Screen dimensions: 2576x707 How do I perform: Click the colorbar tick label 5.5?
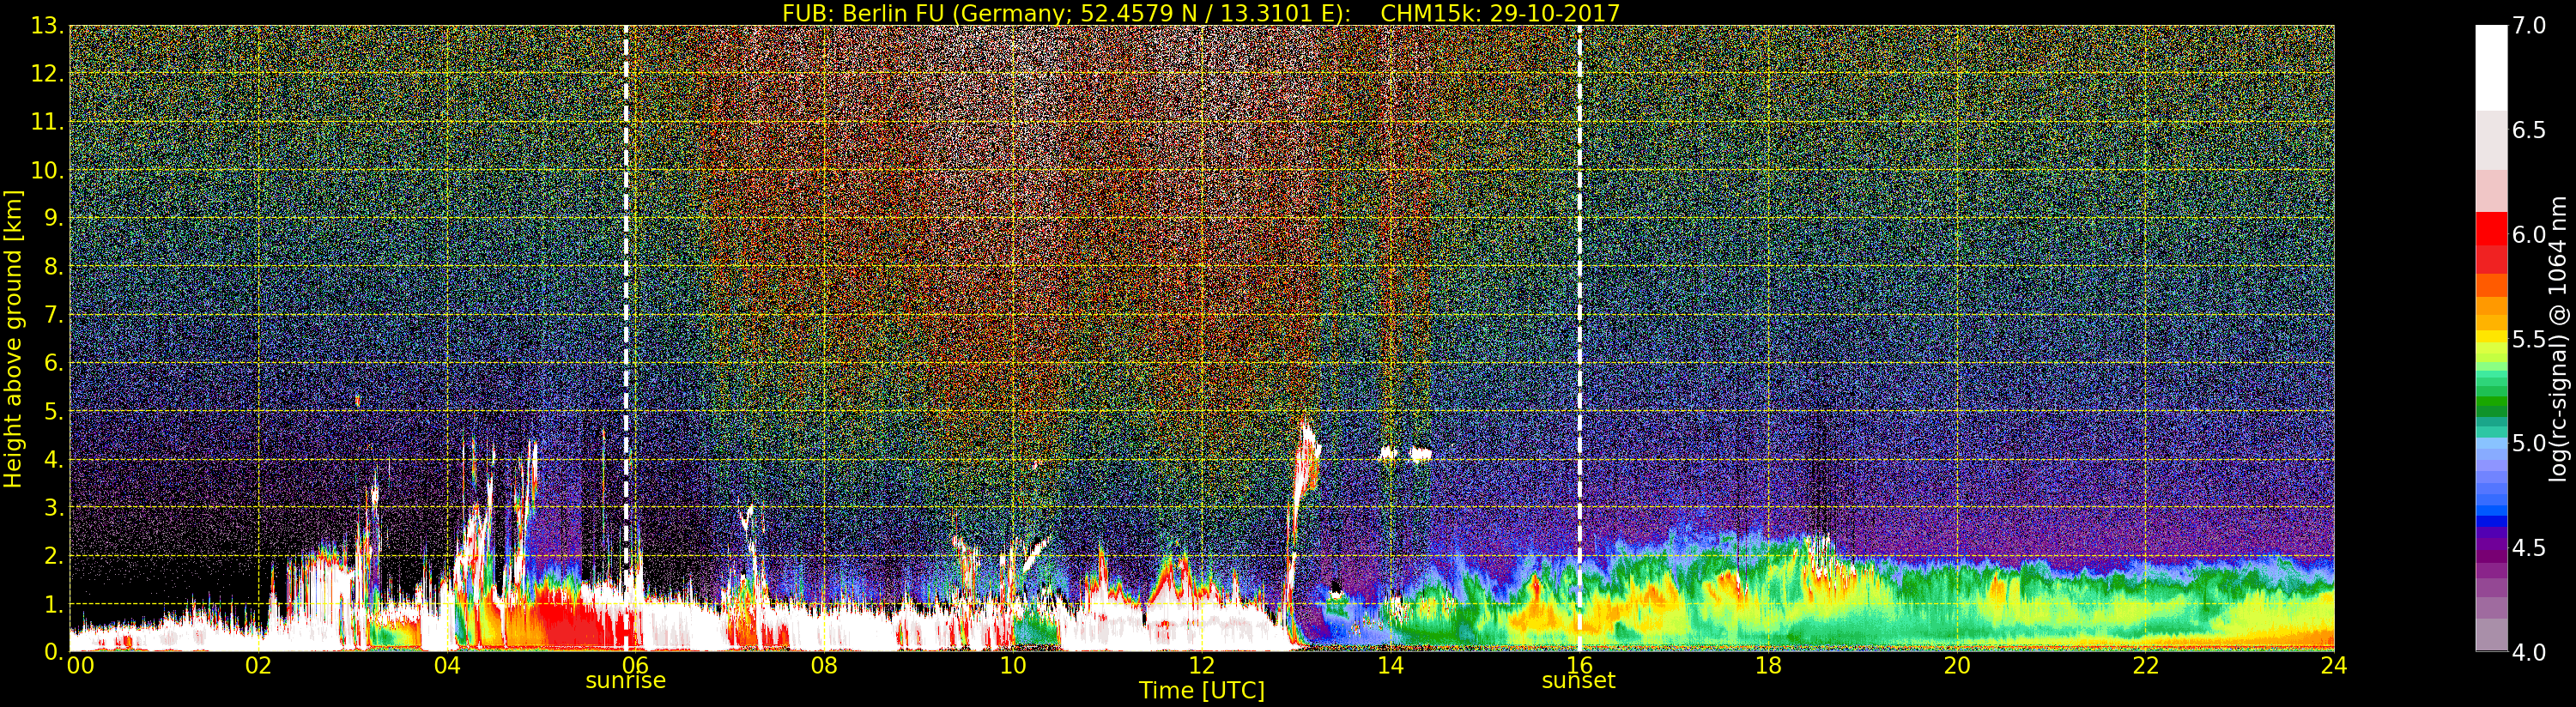click(x=2529, y=339)
